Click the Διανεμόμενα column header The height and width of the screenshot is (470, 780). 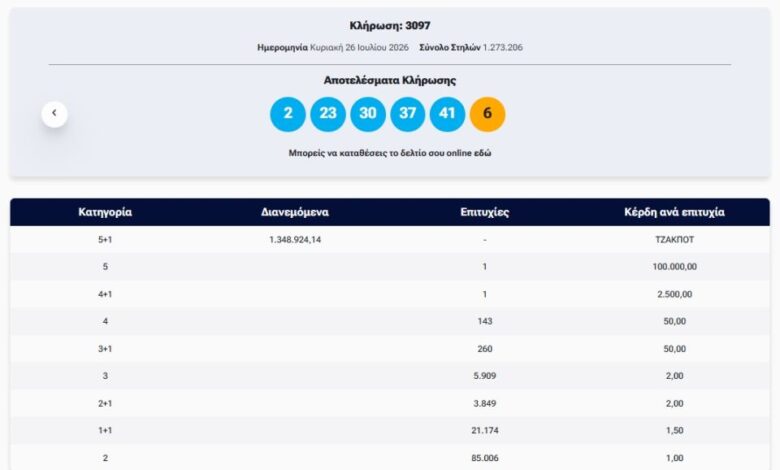[295, 212]
